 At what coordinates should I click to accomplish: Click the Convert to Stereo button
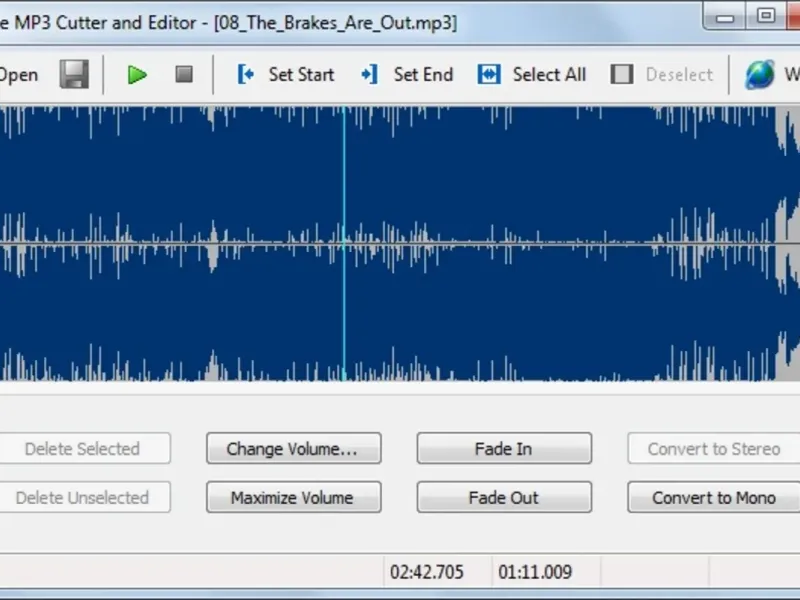(714, 448)
